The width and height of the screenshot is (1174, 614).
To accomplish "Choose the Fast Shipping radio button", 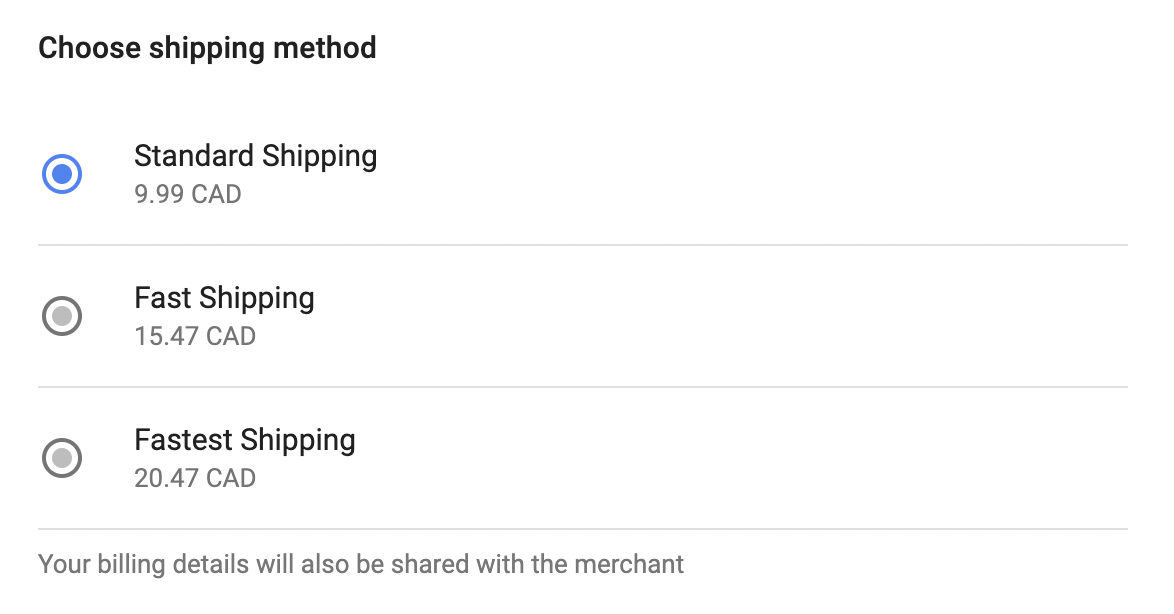I will point(62,317).
